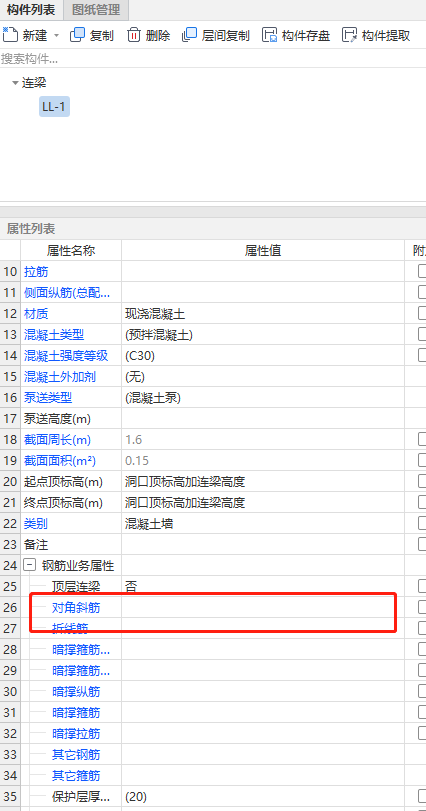Switch to the 构件列表 tab
The height and width of the screenshot is (811, 426).
31,9
